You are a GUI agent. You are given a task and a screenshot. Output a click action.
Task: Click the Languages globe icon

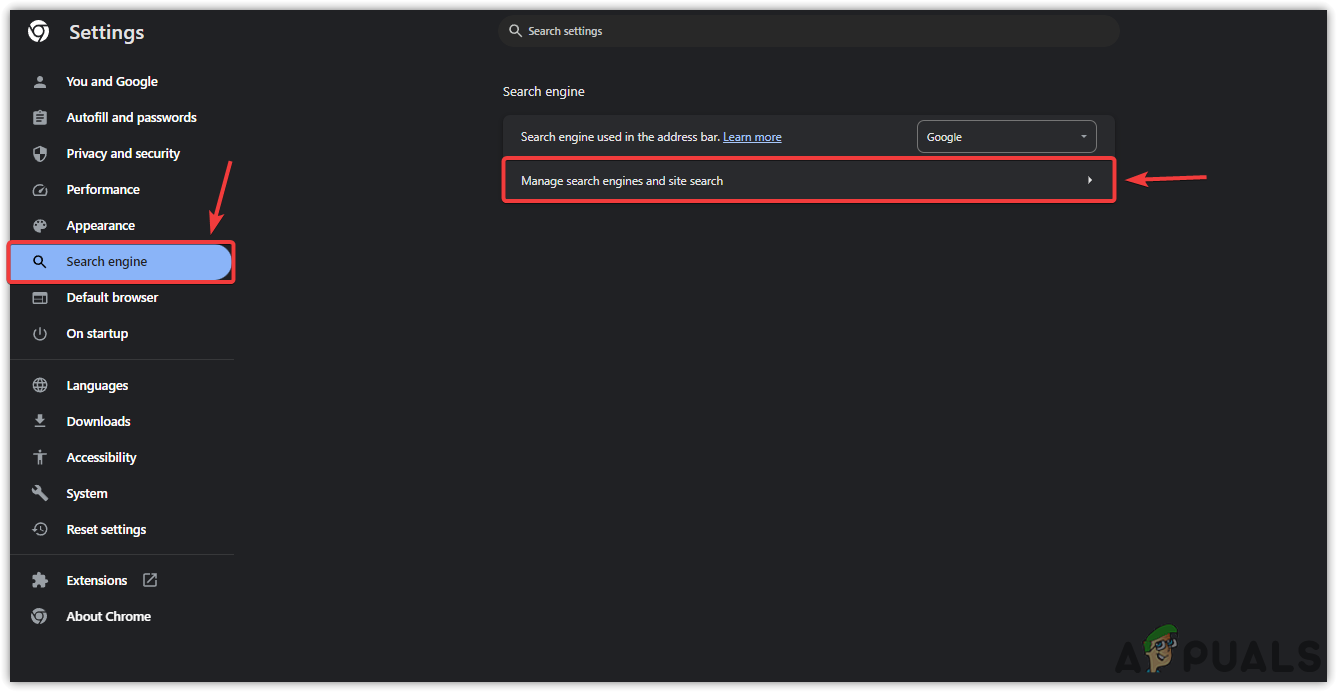click(x=40, y=386)
